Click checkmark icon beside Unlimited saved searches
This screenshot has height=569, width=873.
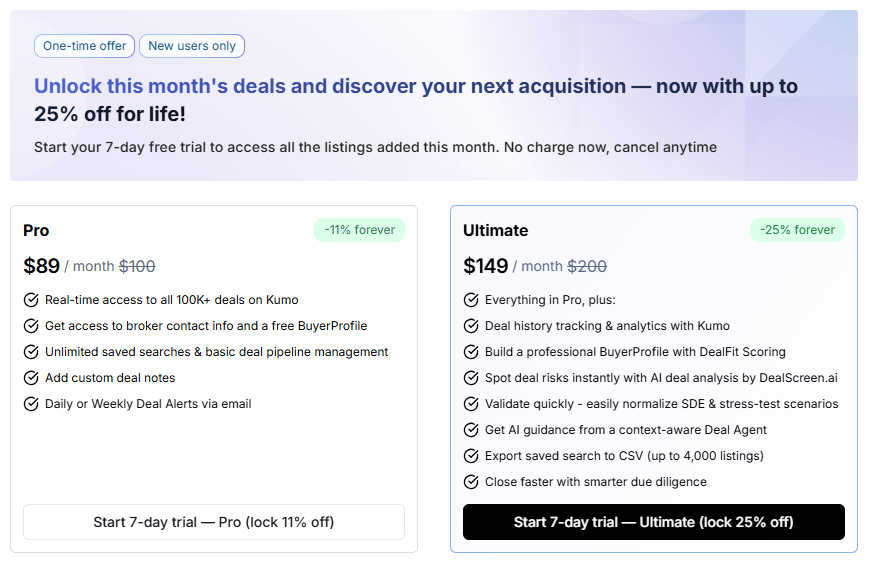(31, 352)
